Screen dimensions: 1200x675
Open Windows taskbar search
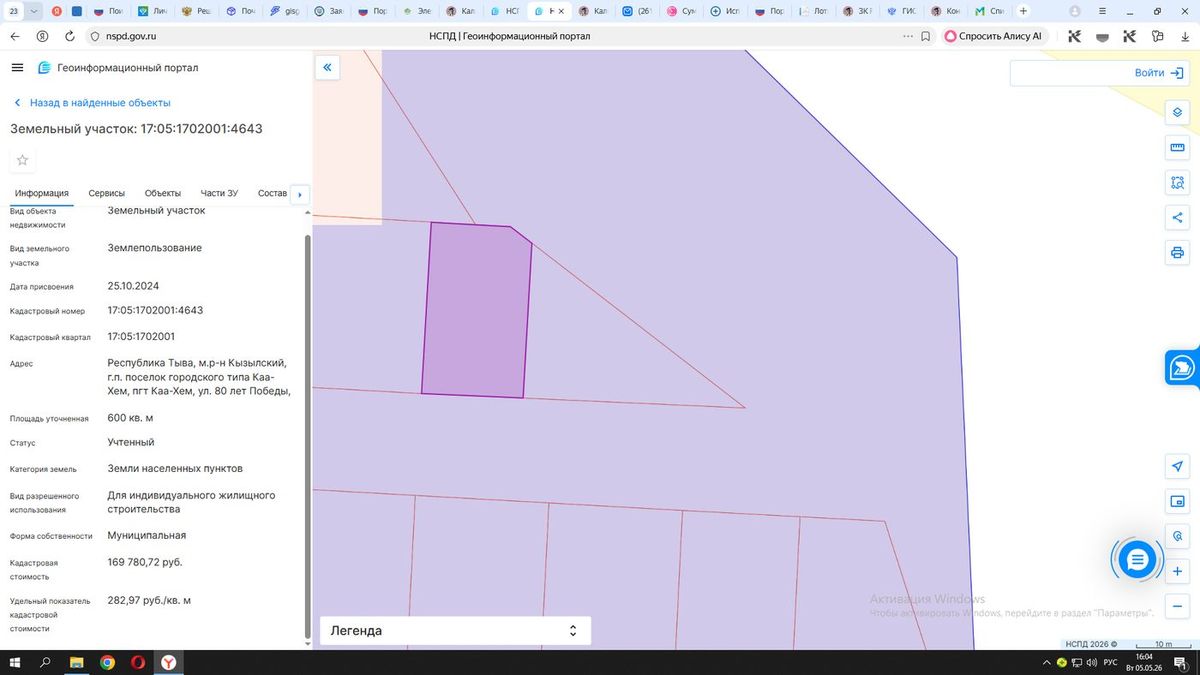click(46, 662)
